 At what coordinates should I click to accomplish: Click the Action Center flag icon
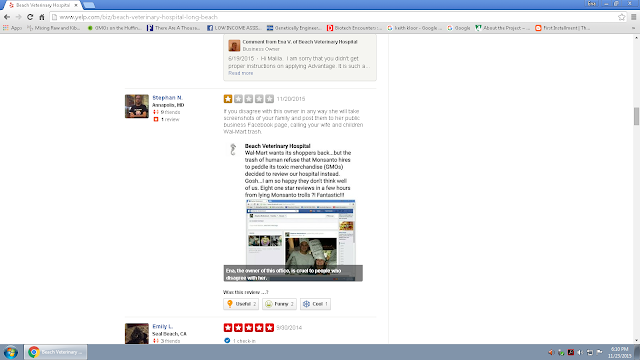pos(599,352)
